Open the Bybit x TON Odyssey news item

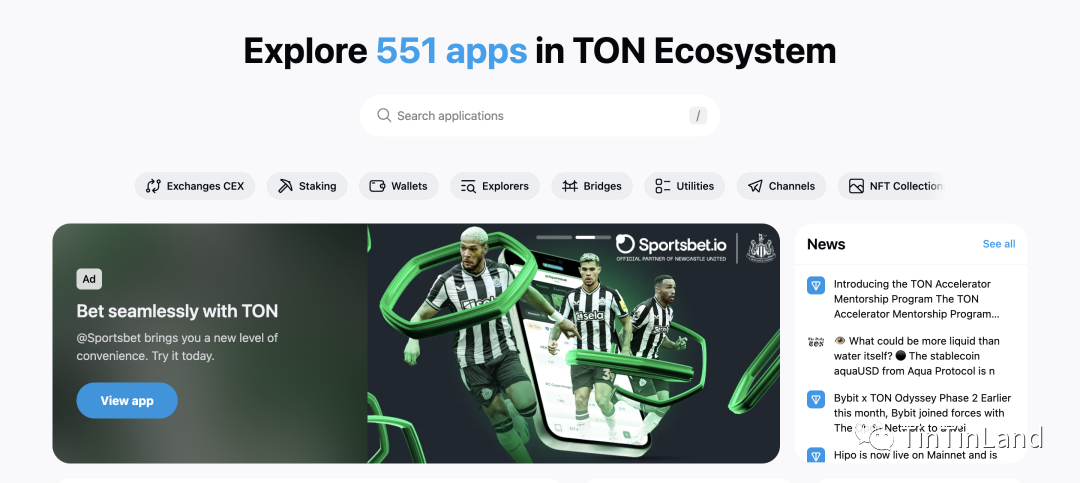(x=911, y=413)
